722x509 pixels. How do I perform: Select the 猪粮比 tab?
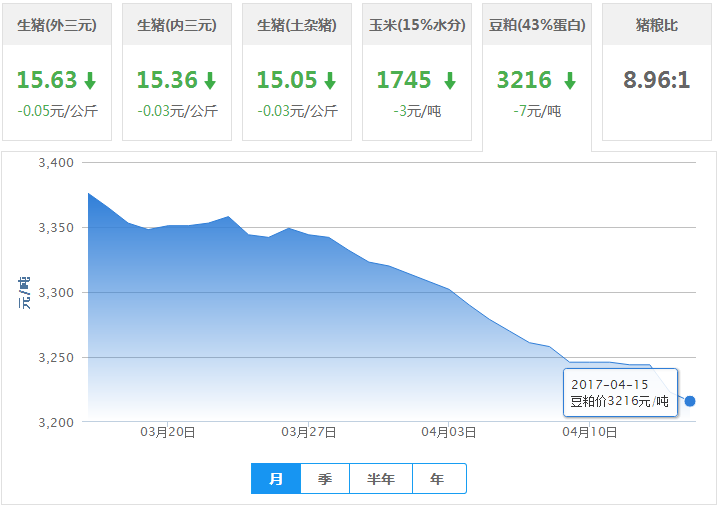(657, 72)
